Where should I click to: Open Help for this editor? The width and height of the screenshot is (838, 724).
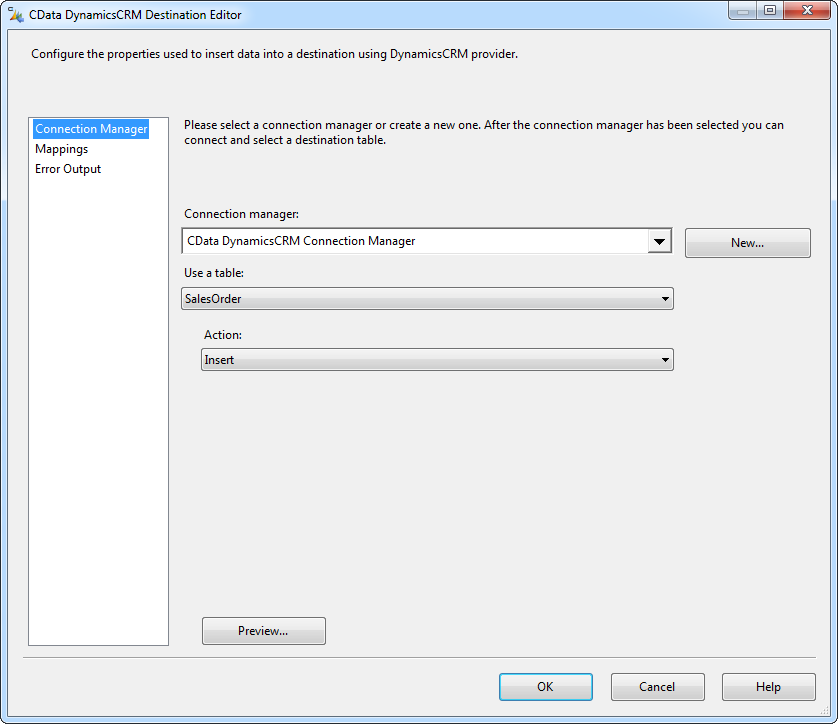[768, 687]
